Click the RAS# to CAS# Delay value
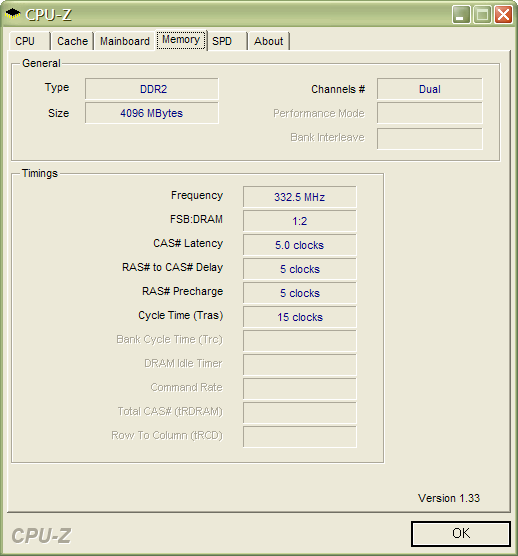Viewport: 518px width, 556px height. pyautogui.click(x=300, y=269)
